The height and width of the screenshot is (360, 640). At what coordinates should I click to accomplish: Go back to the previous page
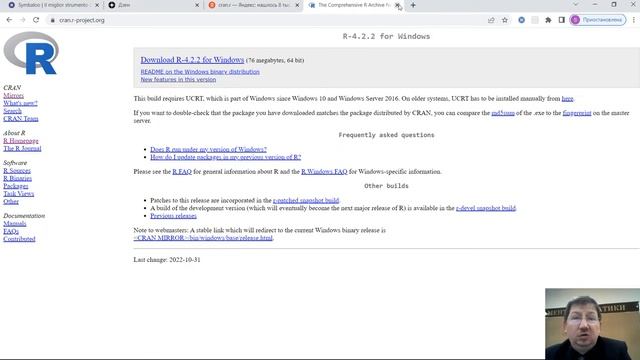tap(9, 20)
